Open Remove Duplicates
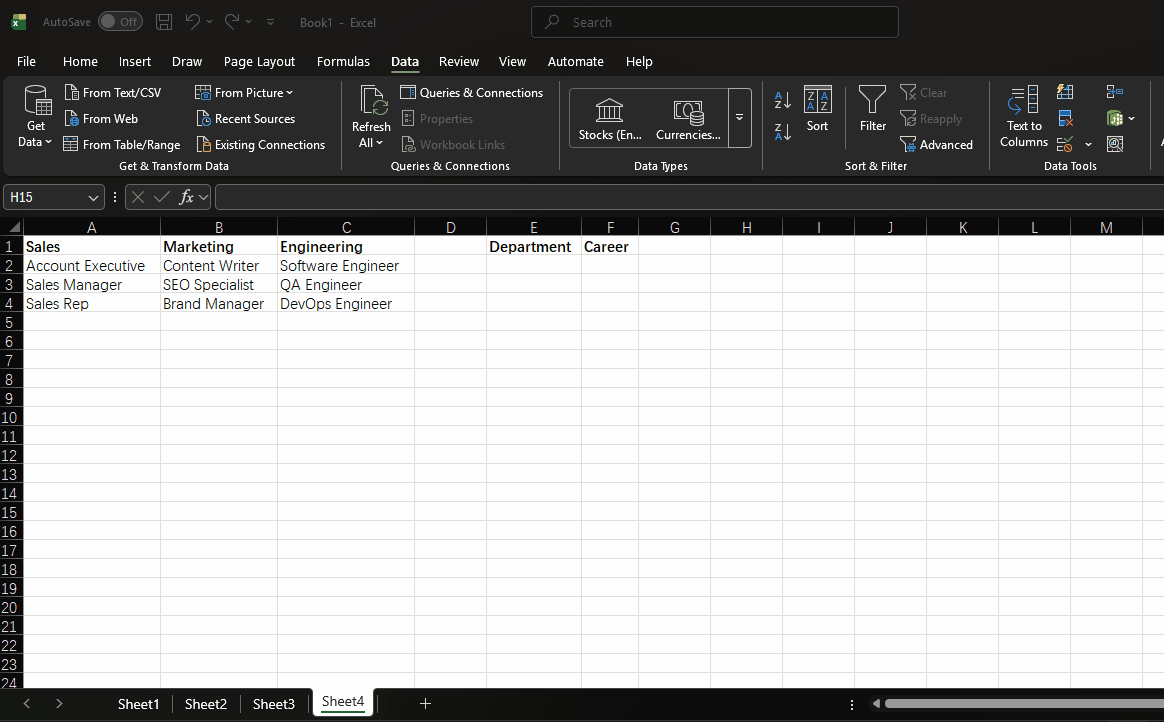1164x722 pixels. point(1064,117)
